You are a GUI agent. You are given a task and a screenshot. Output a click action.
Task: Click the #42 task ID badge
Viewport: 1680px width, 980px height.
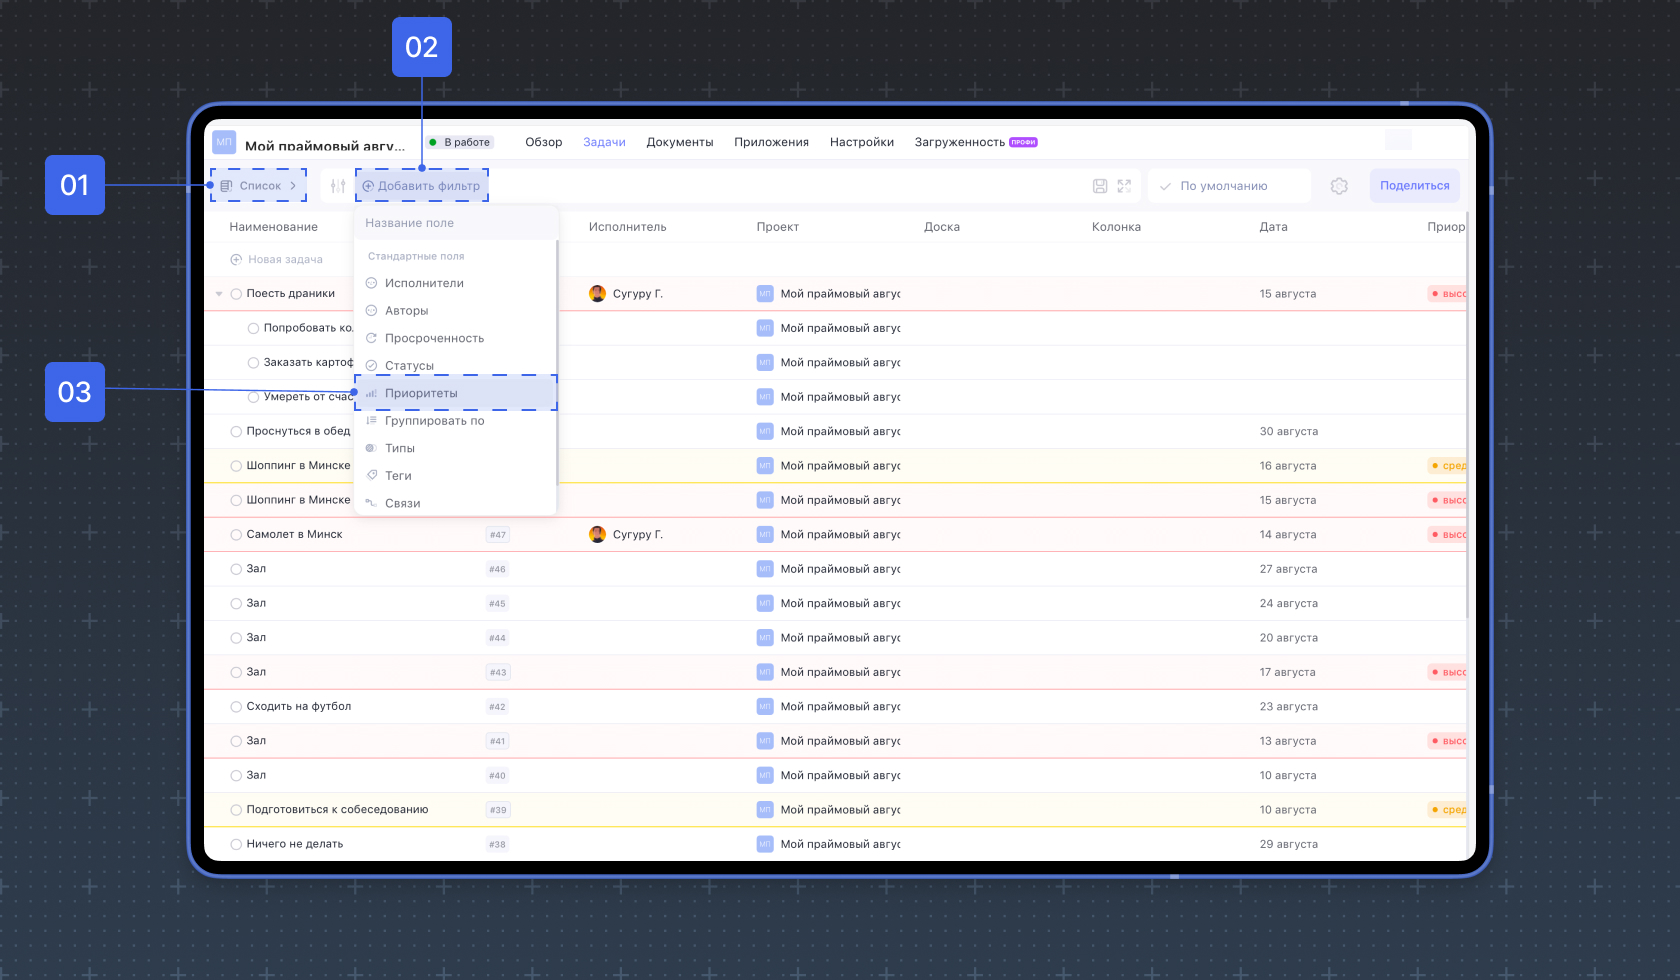coord(498,707)
